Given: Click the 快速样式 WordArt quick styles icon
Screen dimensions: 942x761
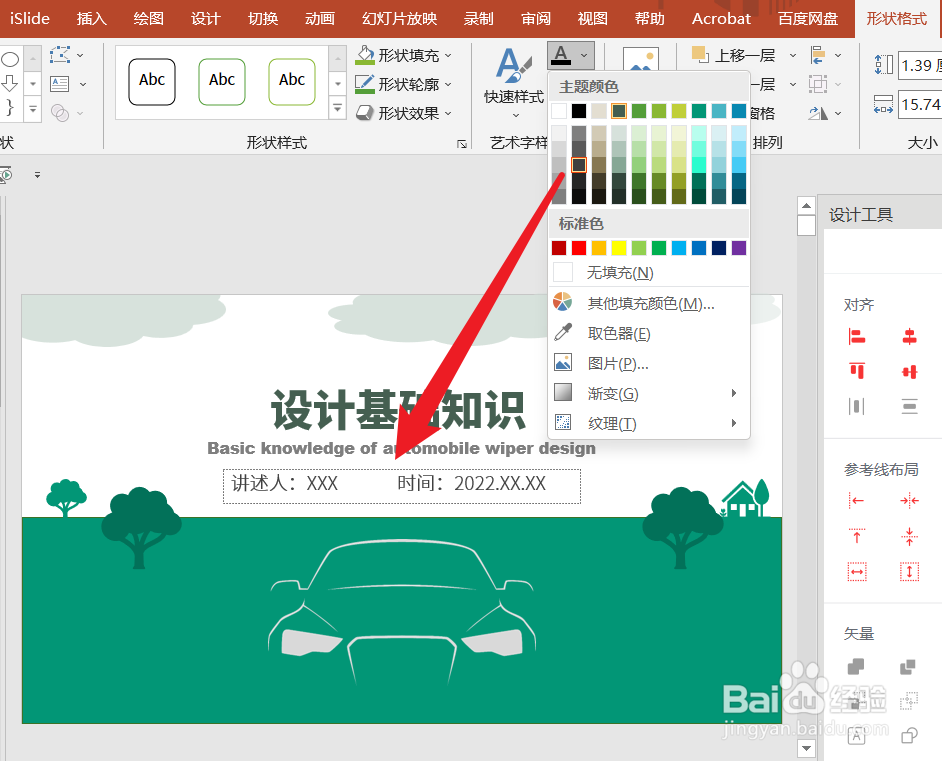Looking at the screenshot, I should (514, 65).
